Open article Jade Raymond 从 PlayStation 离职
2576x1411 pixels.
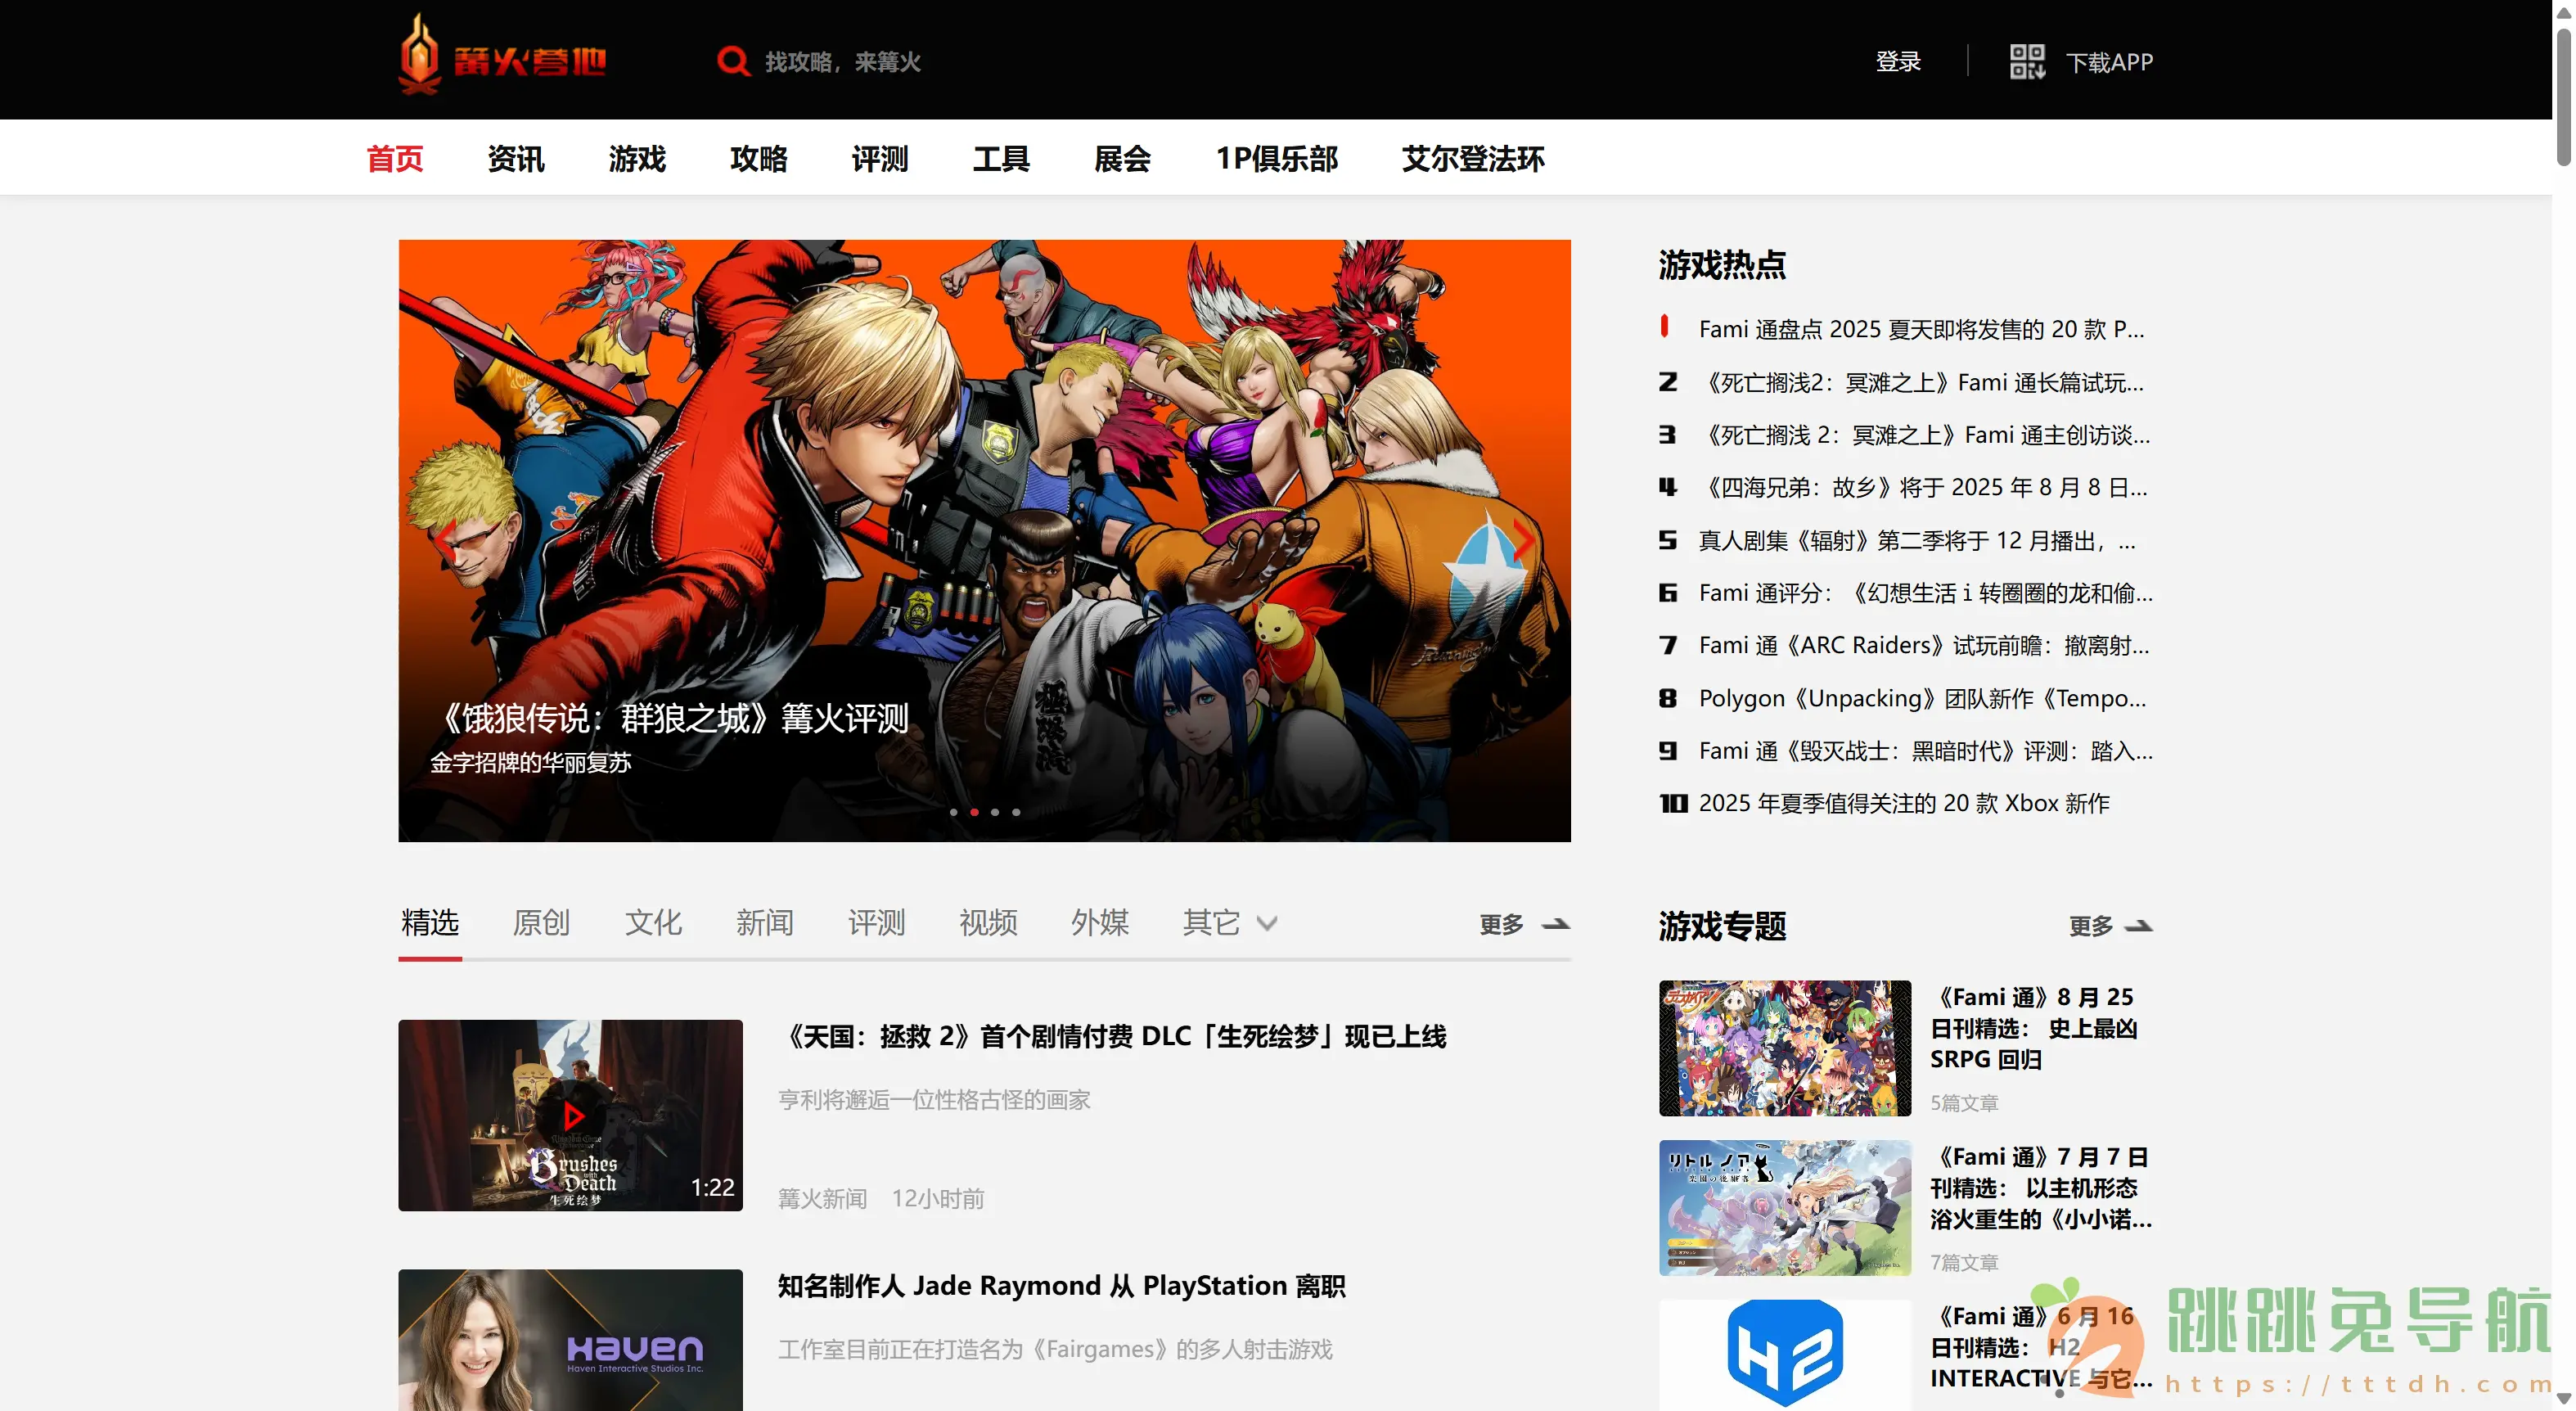[1061, 1285]
